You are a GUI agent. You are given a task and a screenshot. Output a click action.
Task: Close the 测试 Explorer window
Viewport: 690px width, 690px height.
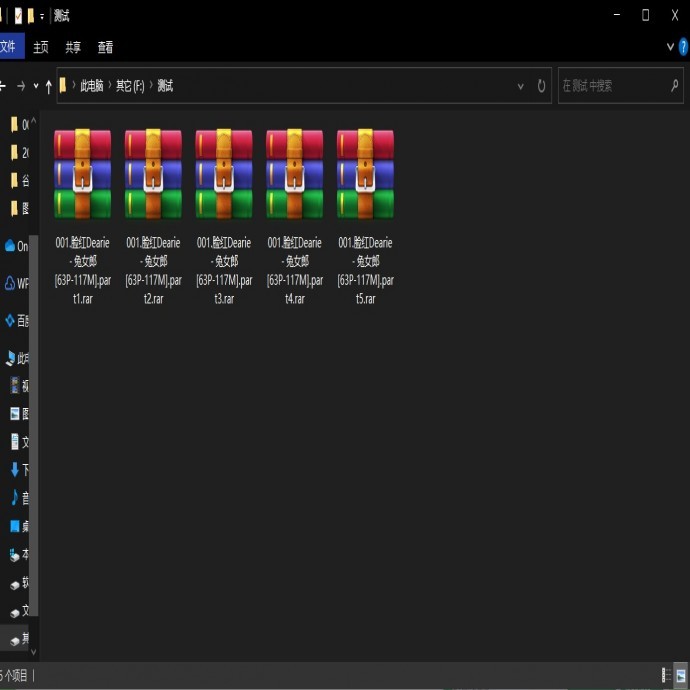(675, 15)
